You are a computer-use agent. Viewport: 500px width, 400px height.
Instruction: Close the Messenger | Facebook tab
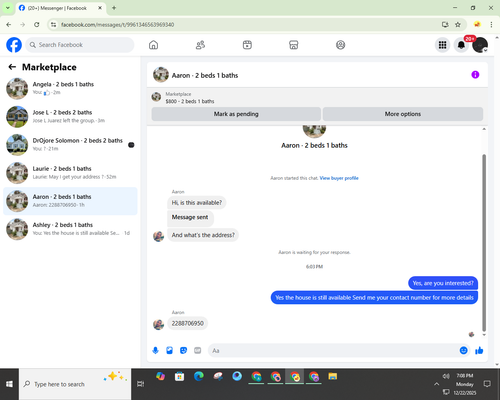(100, 8)
